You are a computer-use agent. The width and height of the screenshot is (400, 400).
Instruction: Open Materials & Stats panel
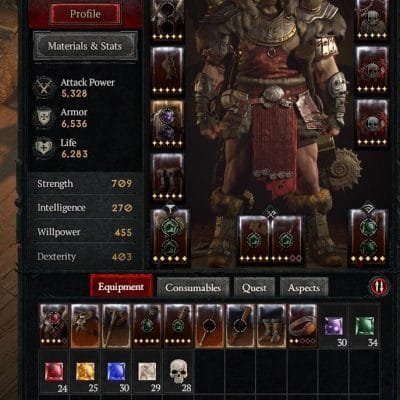click(x=85, y=46)
